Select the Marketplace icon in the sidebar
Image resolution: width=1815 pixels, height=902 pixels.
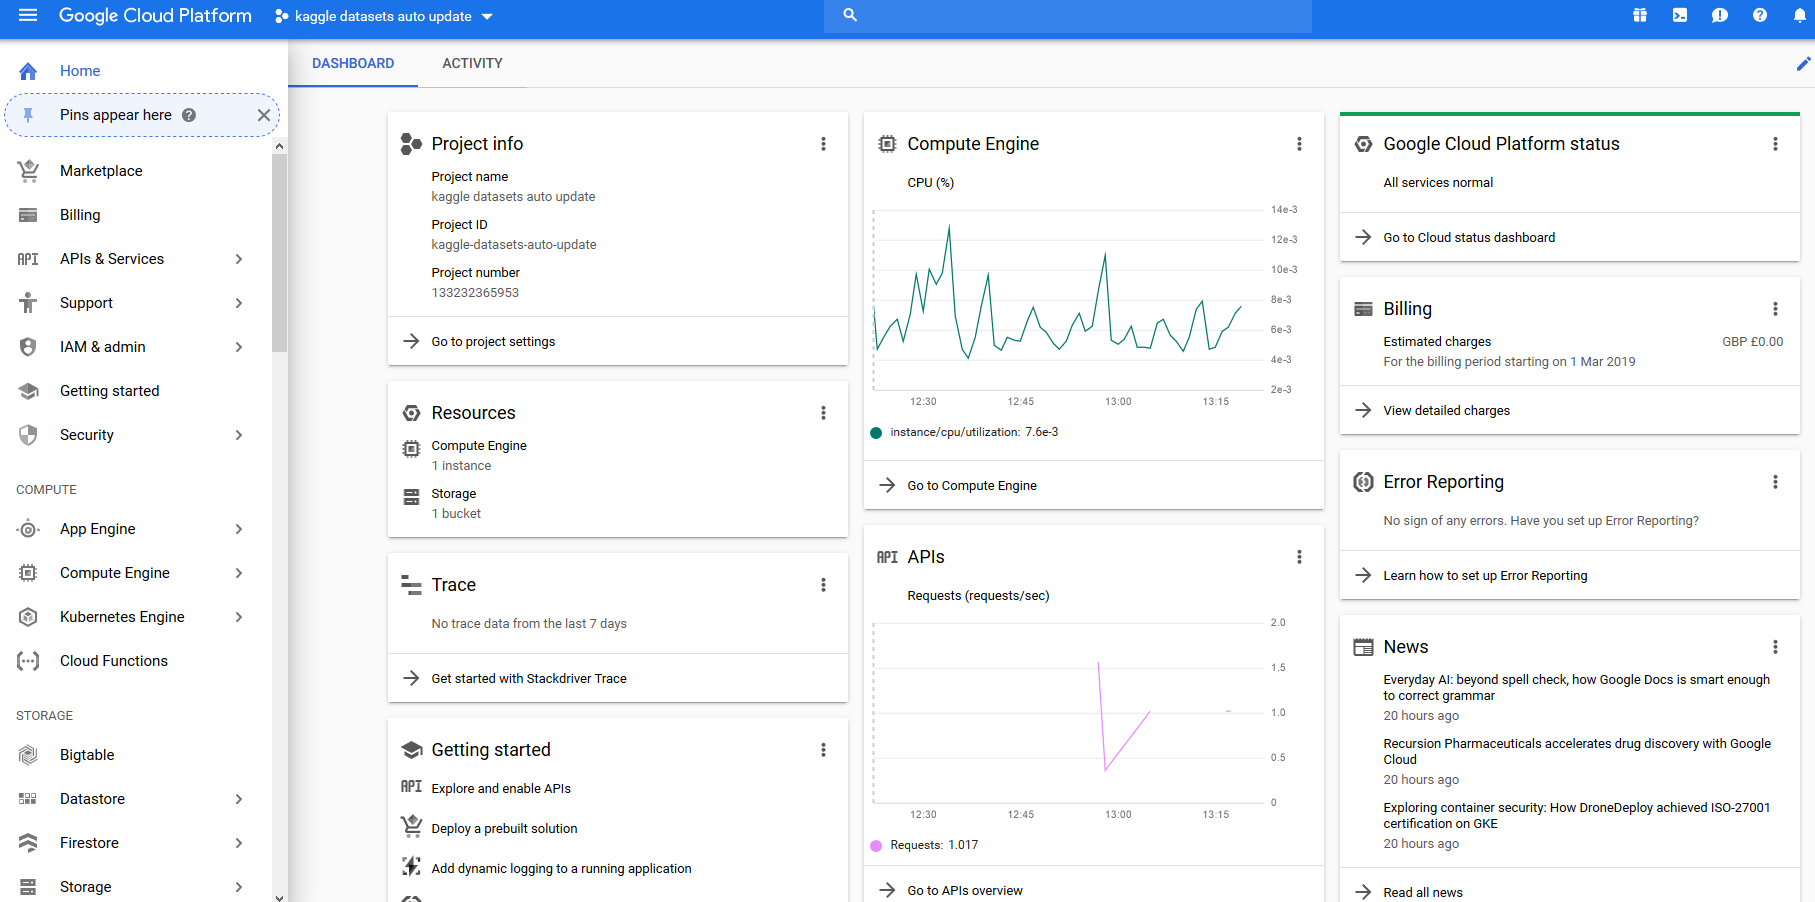[28, 170]
